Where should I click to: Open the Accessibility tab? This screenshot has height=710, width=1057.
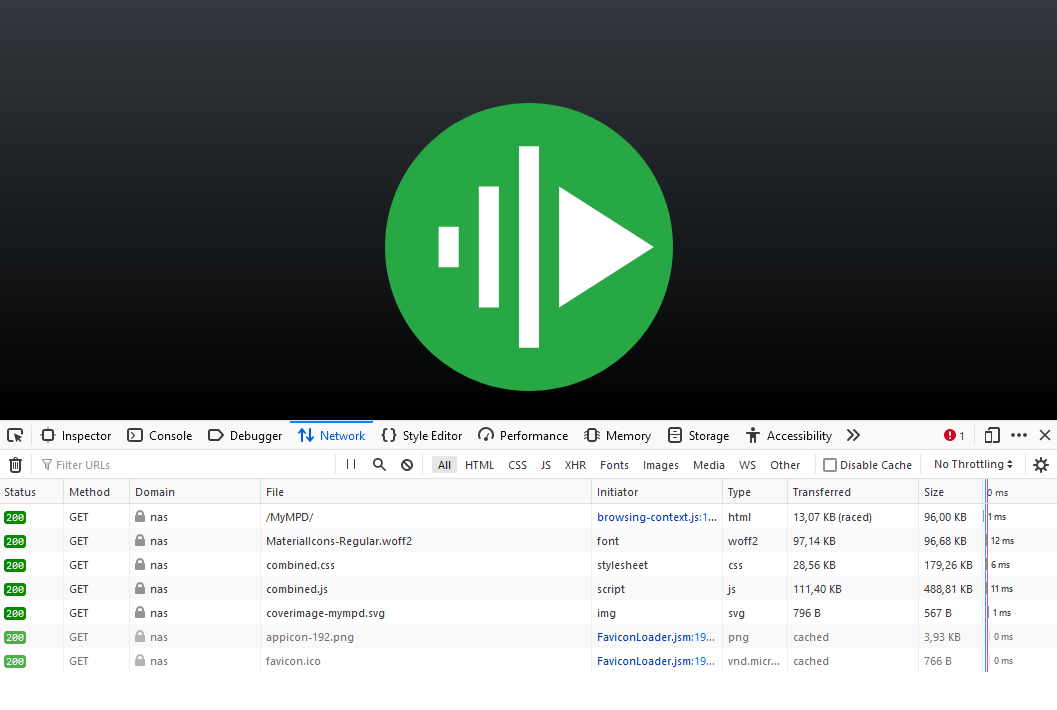point(789,436)
